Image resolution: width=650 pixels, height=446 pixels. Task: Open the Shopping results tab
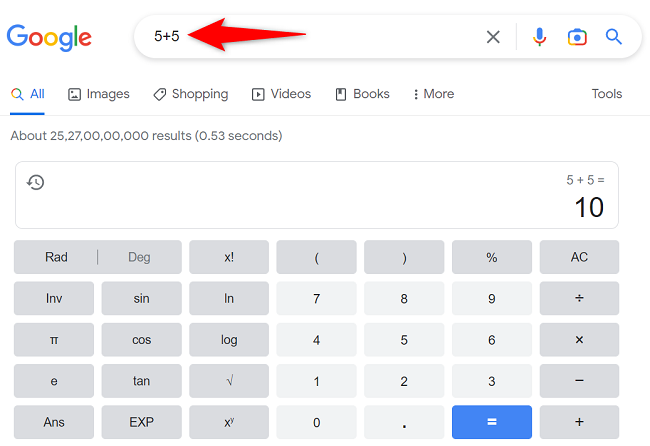[x=190, y=94]
